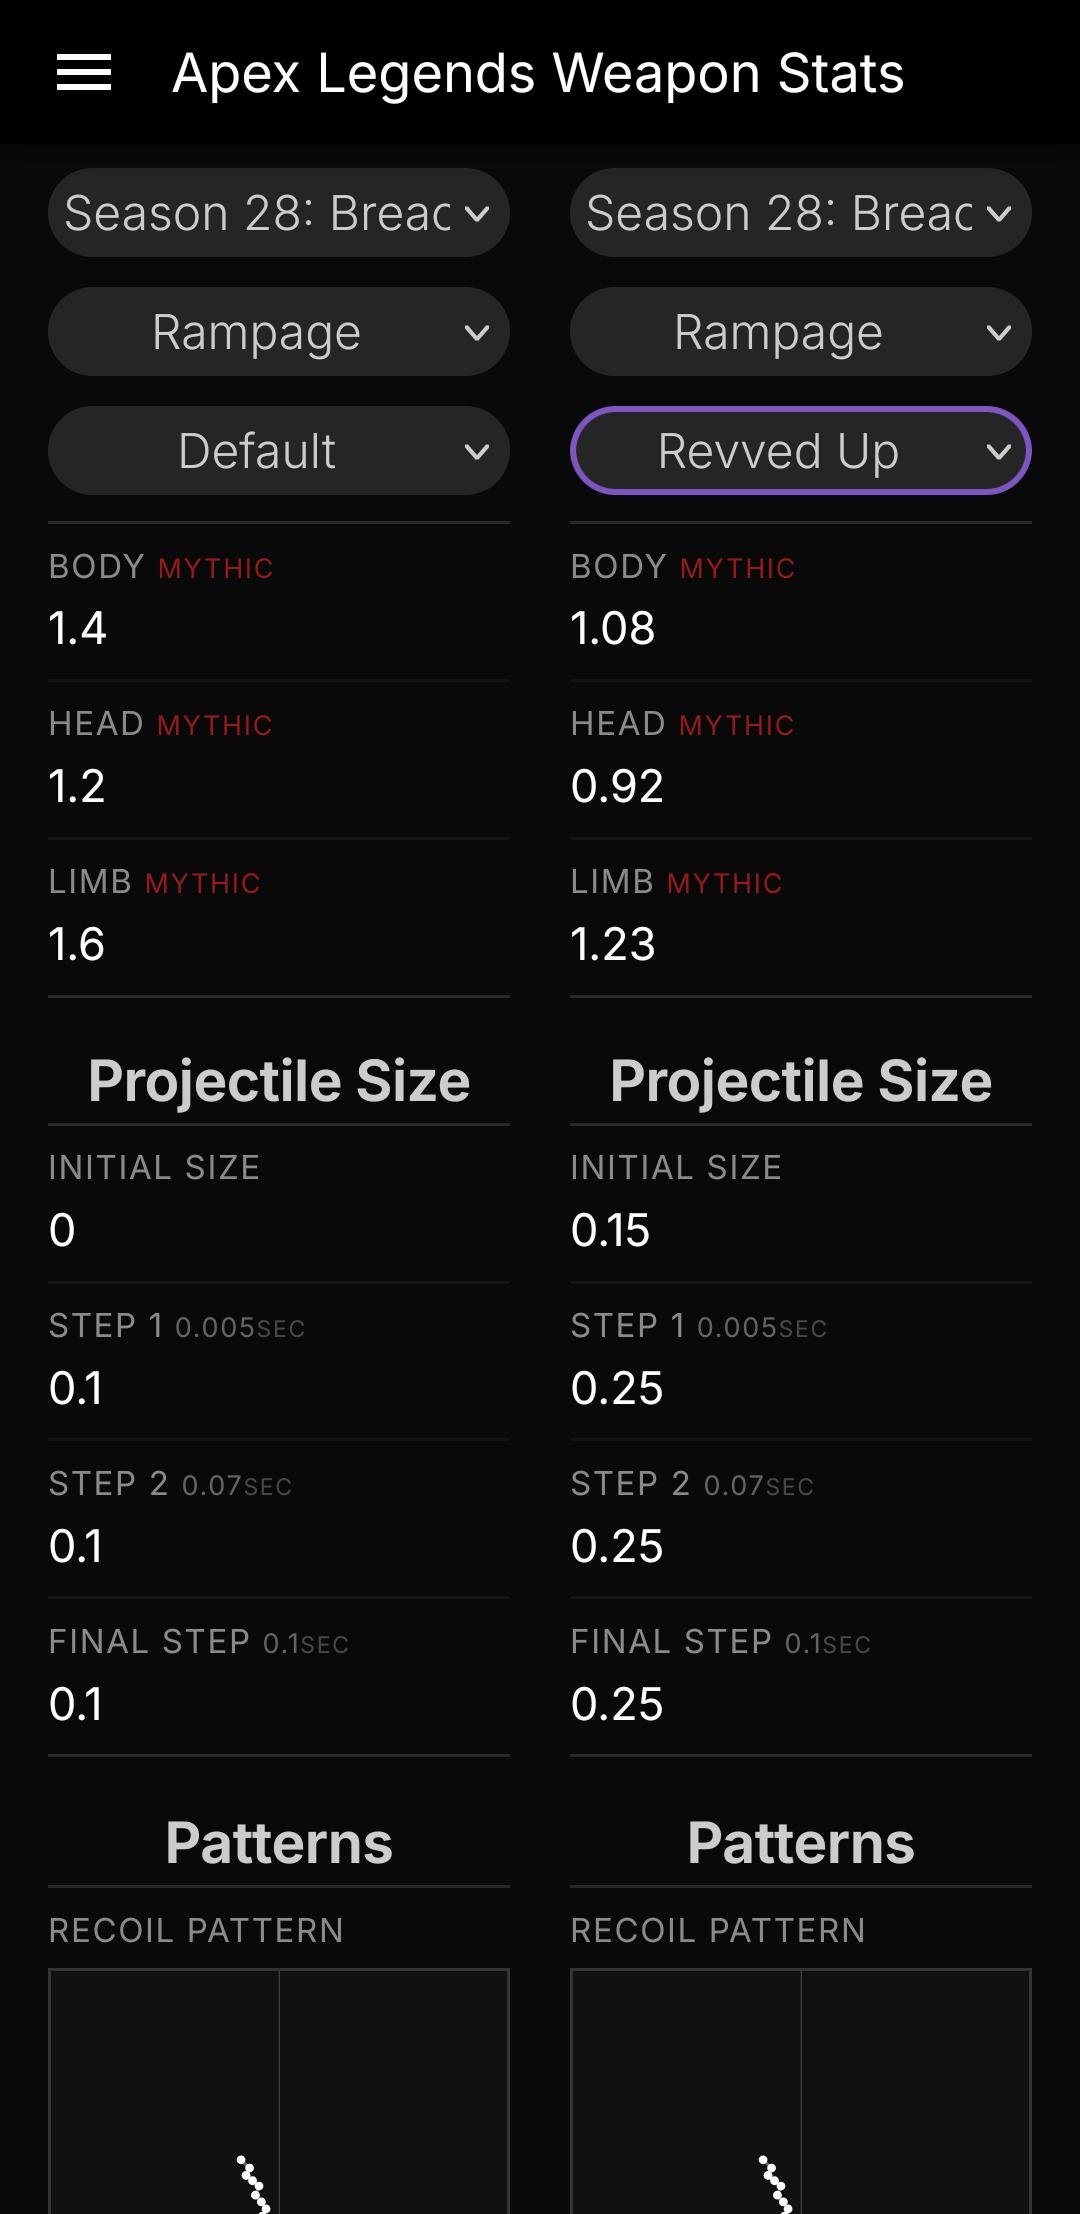
Task: Click left recoil pattern chart
Action: [x=279, y=2090]
